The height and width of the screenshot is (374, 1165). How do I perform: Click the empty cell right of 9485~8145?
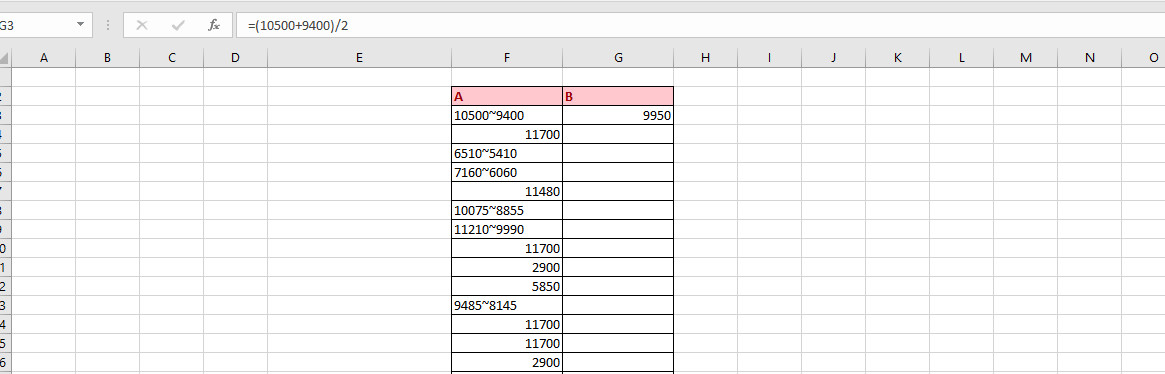click(x=618, y=305)
